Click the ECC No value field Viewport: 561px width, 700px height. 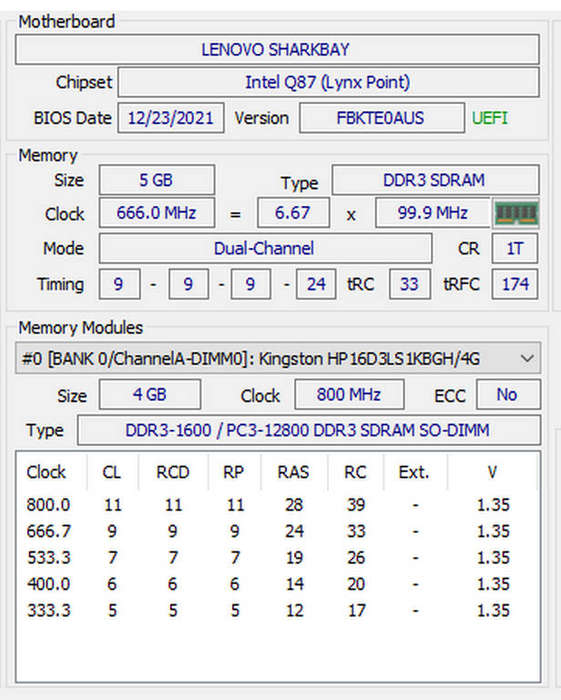(508, 395)
